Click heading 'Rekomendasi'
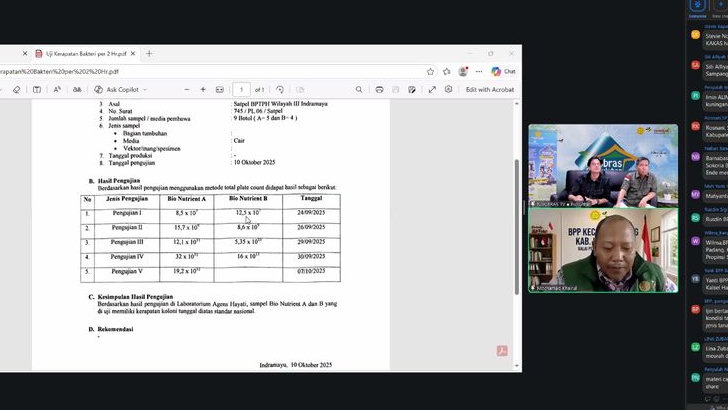Screen dimensions: 728x410 tap(115, 329)
